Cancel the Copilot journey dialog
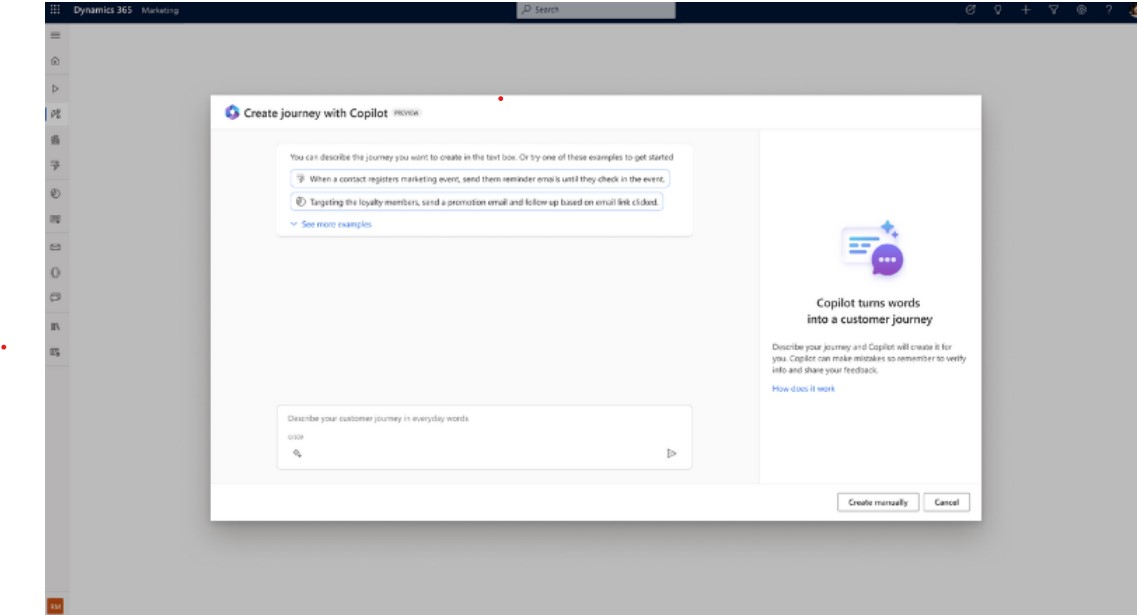Viewport: 1137px width, 615px height. [x=946, y=502]
